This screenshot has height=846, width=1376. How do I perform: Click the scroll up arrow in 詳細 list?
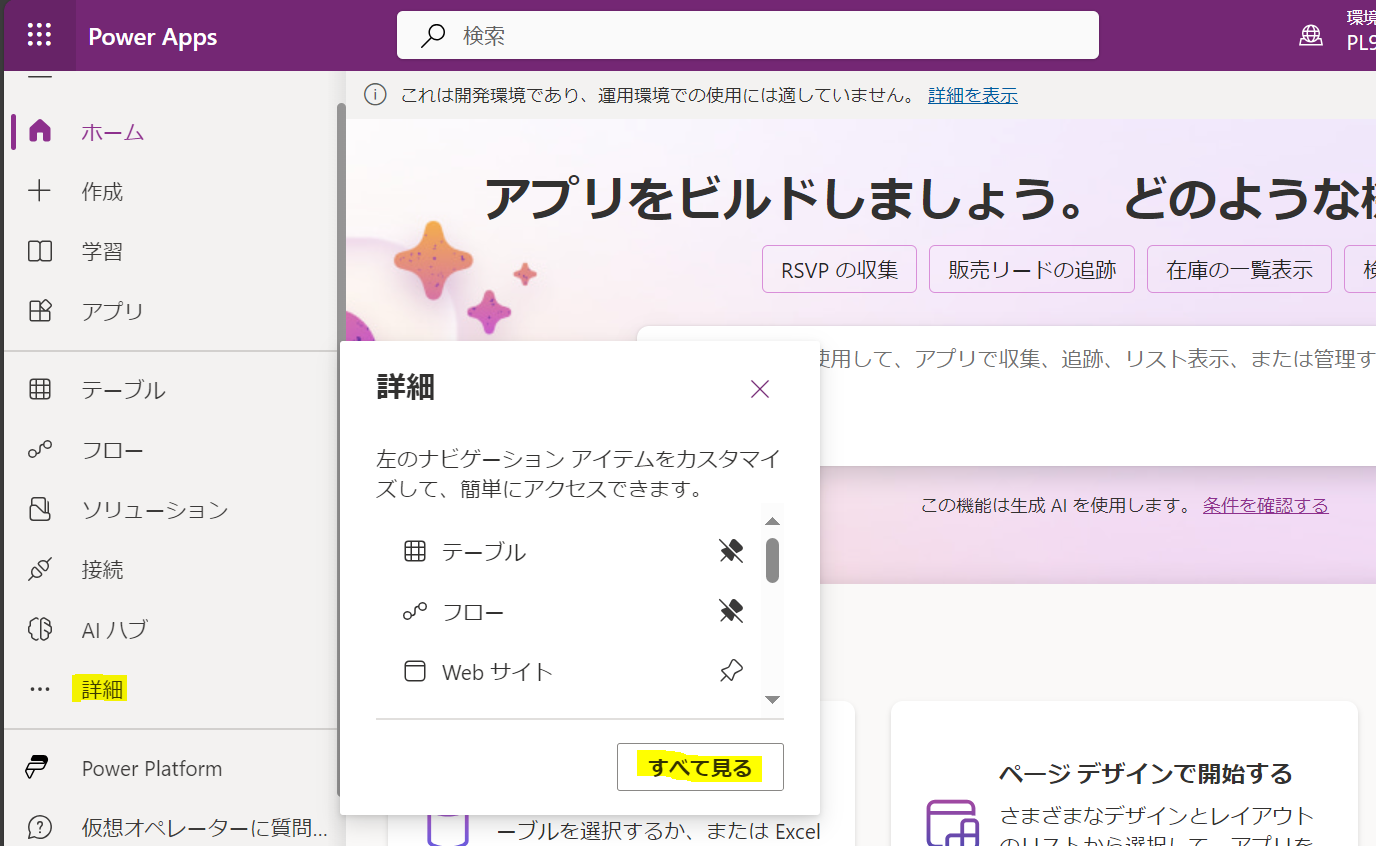pyautogui.click(x=772, y=521)
